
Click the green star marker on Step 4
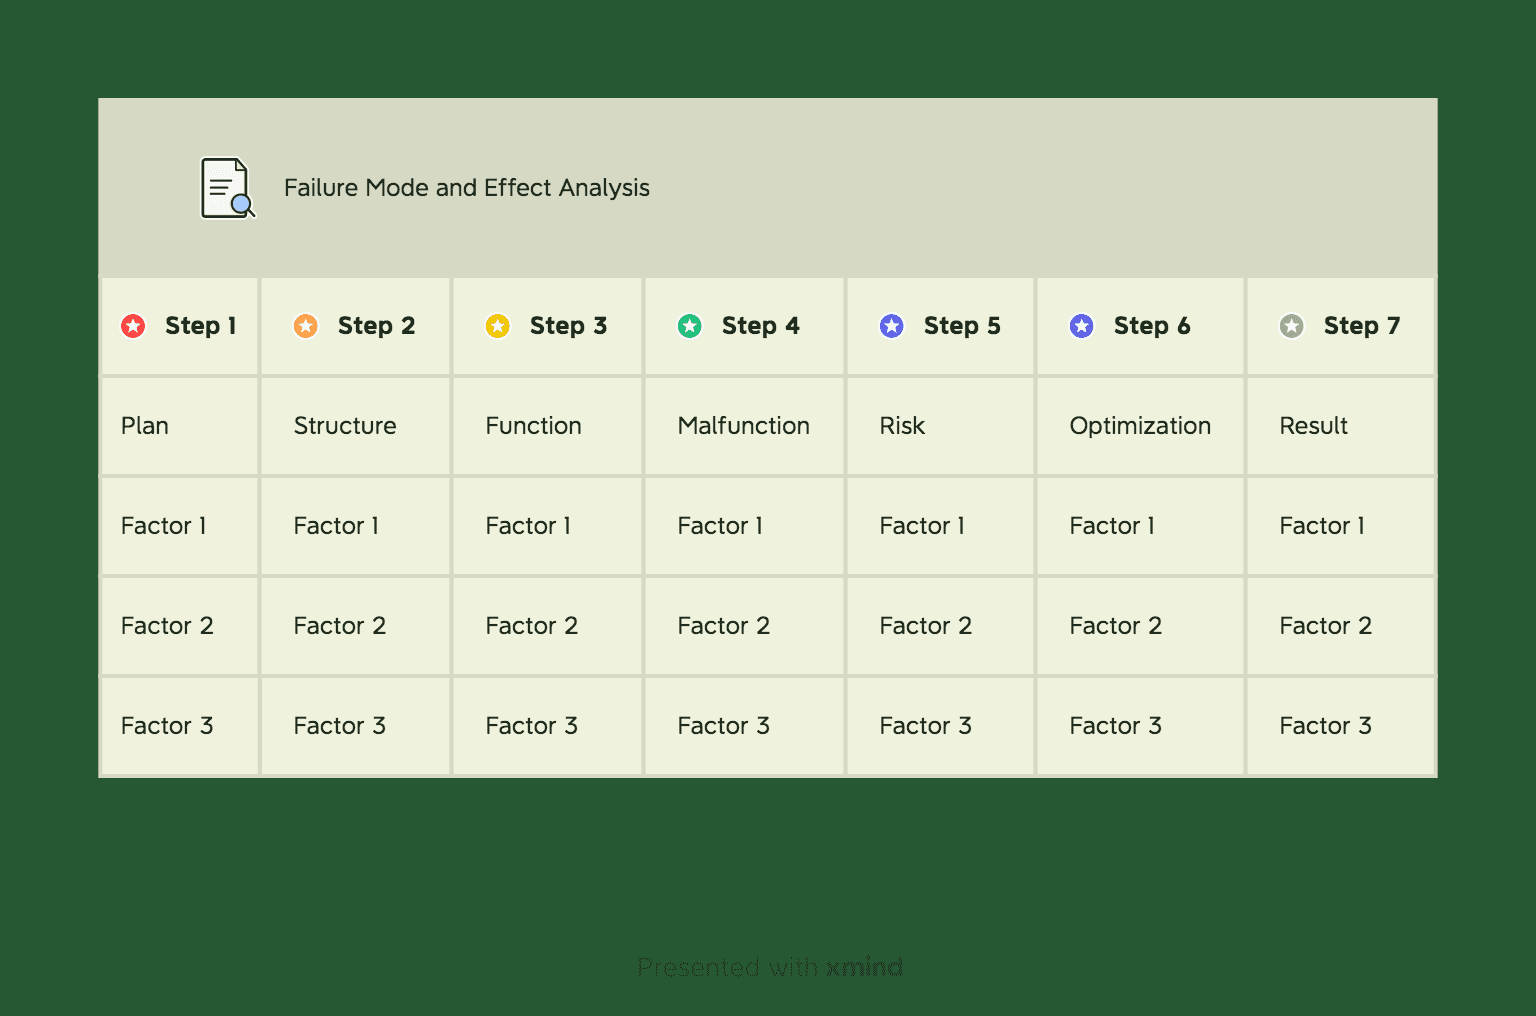tap(690, 326)
